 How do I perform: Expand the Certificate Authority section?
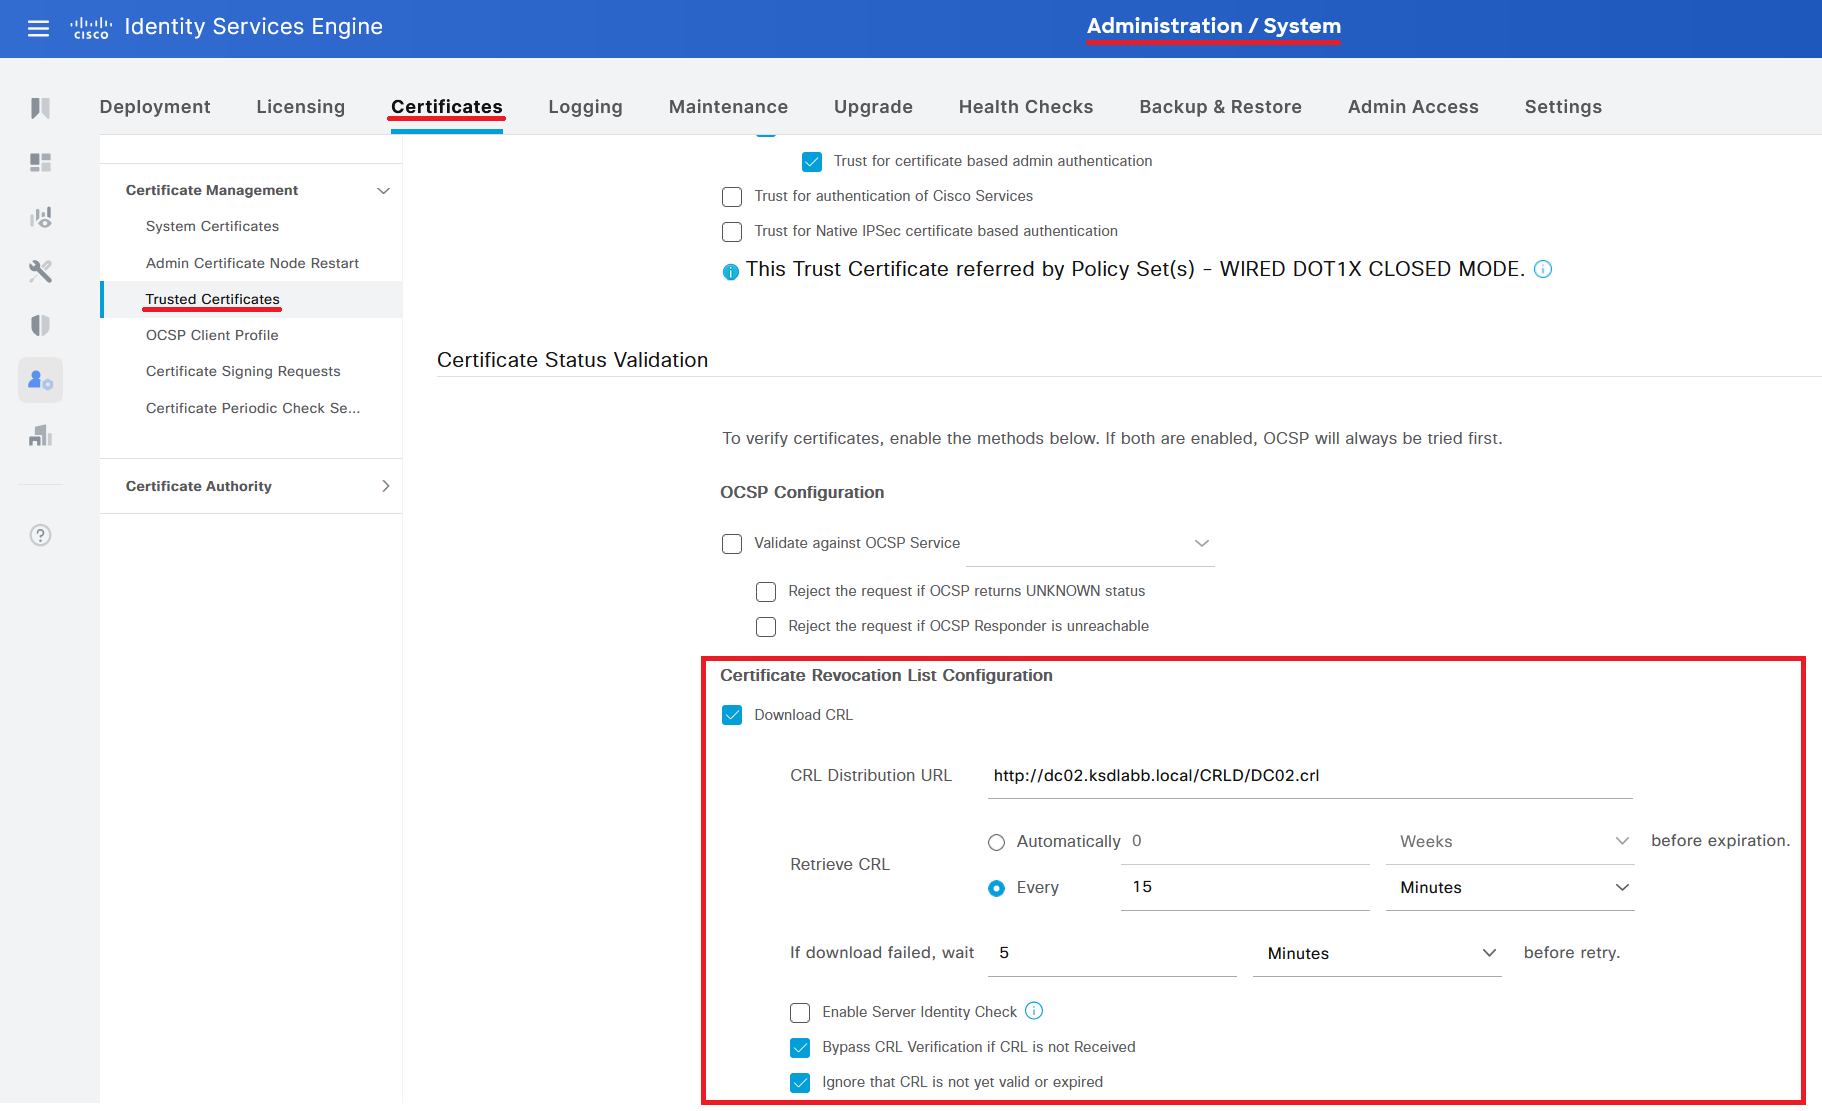click(x=386, y=486)
